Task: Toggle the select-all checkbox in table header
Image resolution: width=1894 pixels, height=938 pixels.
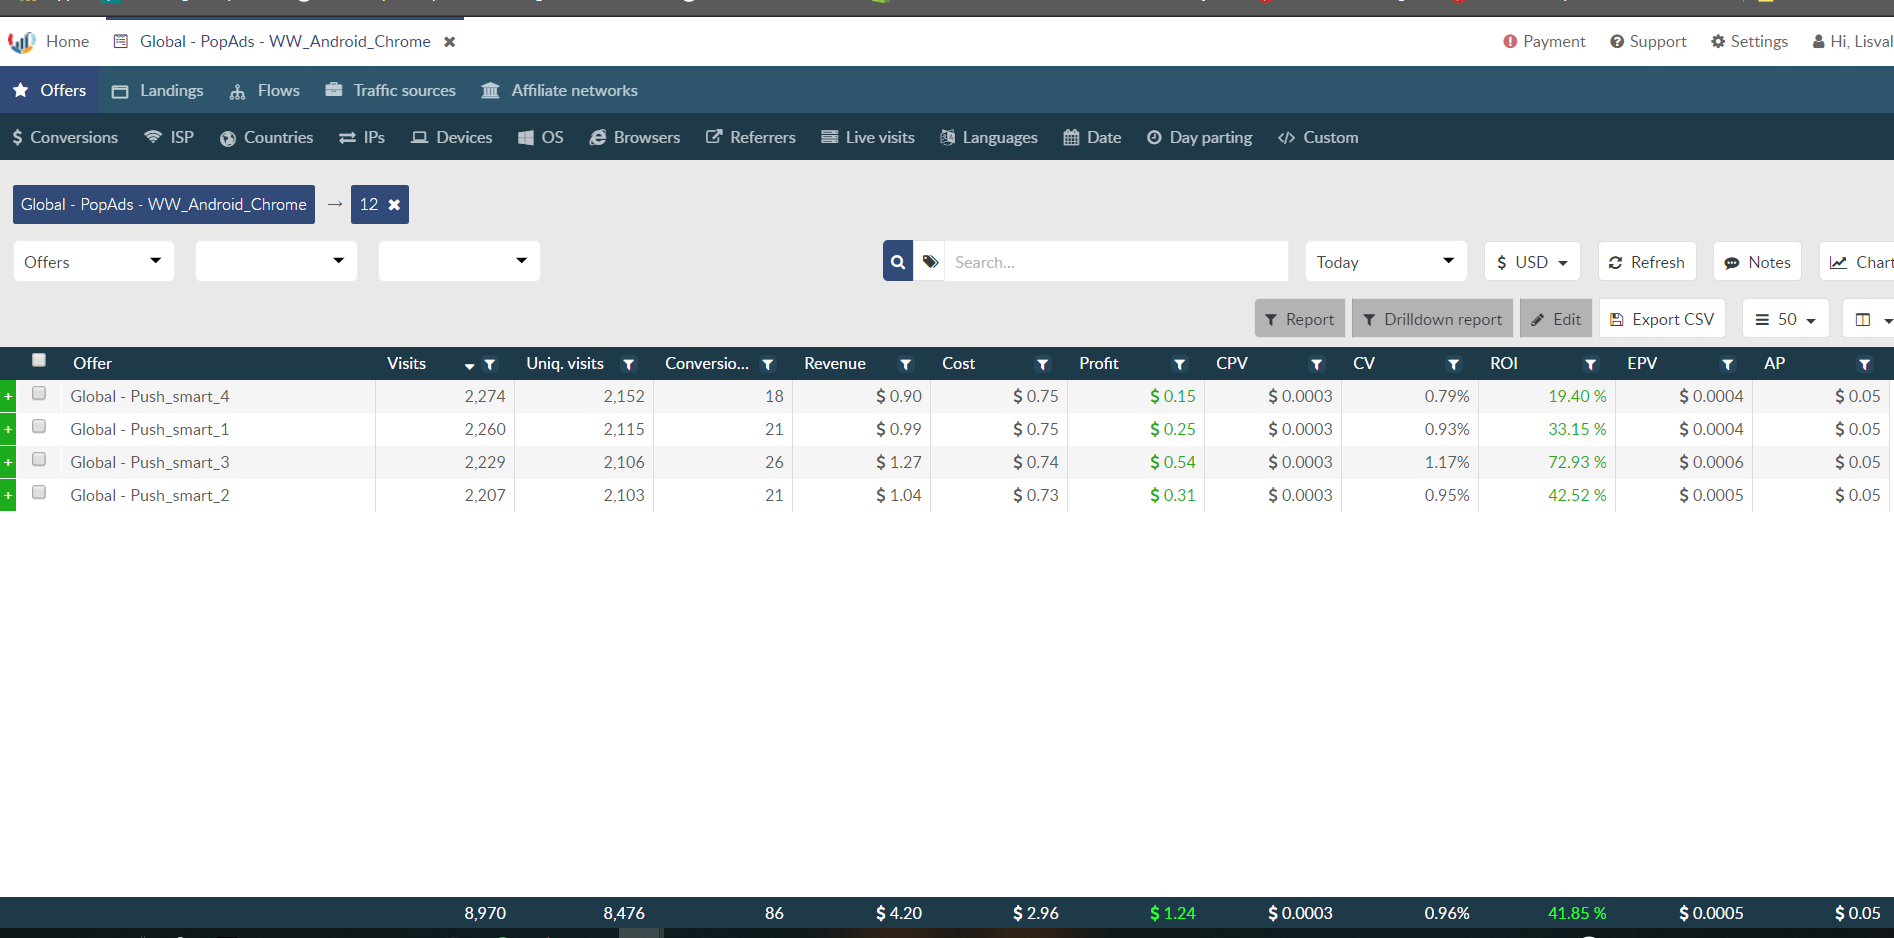Action: point(39,360)
